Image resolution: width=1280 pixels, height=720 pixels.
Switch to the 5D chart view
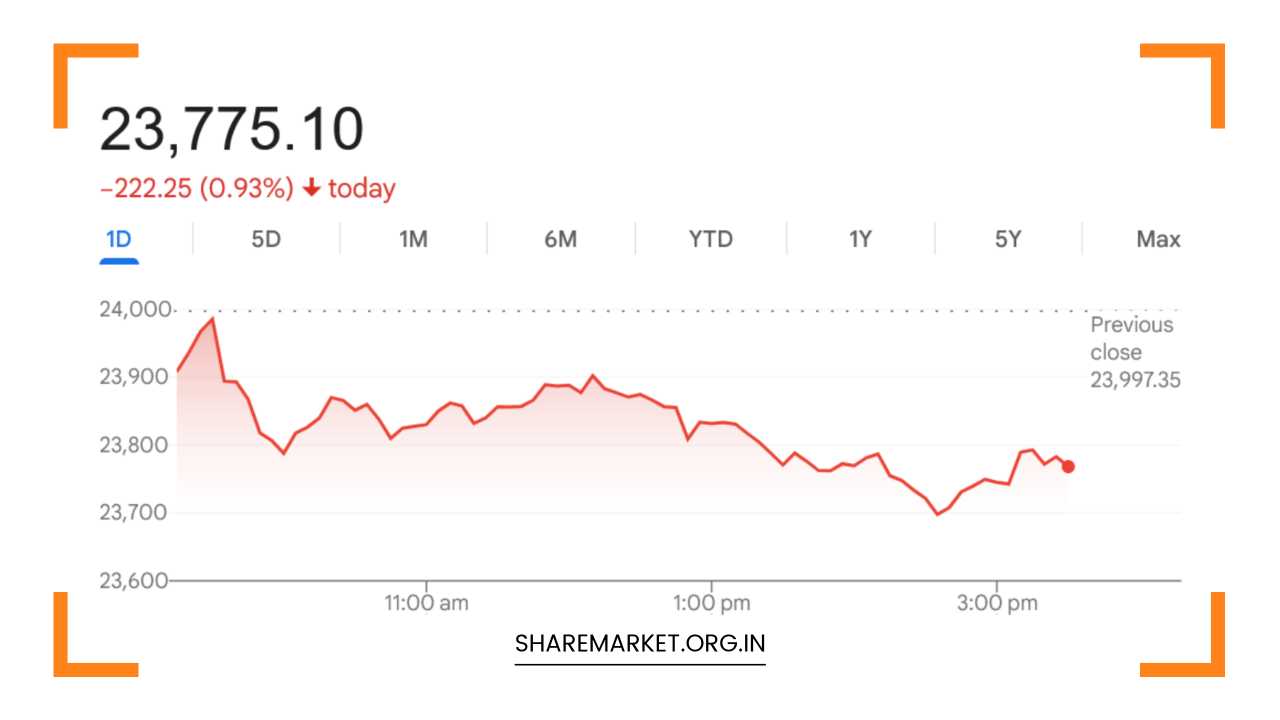(266, 239)
